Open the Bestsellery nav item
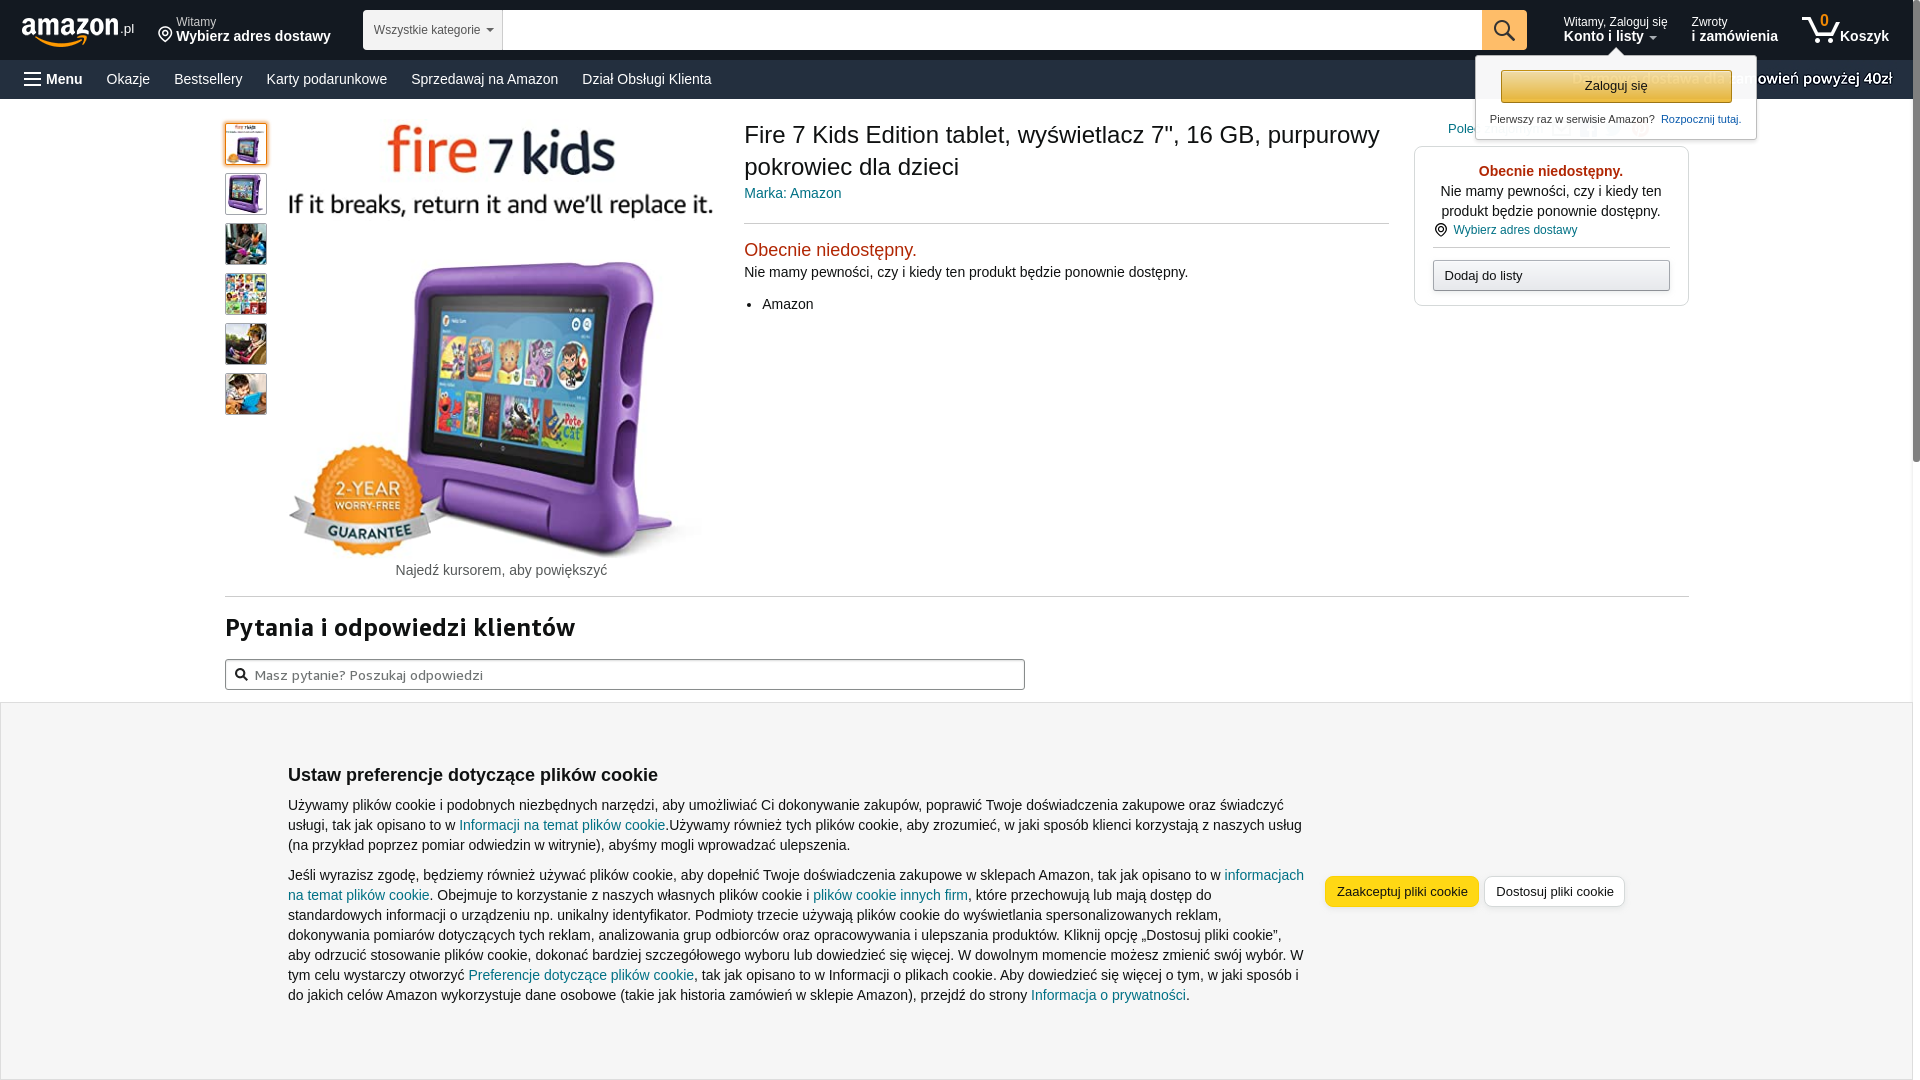The image size is (1920, 1080). 208,79
